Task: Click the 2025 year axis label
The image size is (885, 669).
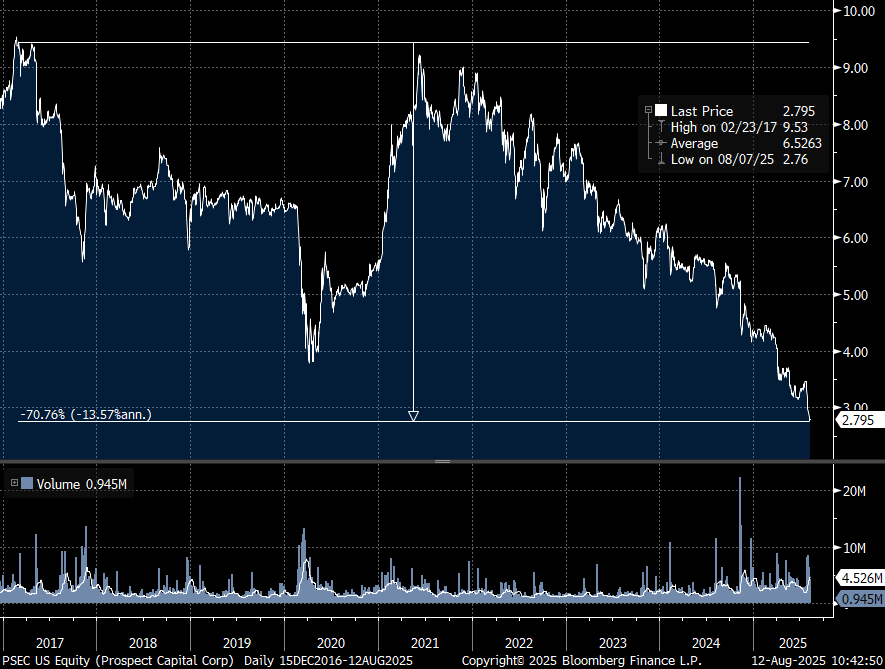Action: pos(793,643)
